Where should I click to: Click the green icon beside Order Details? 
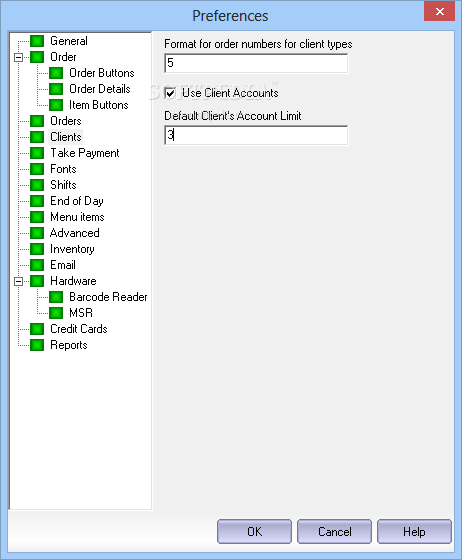(56, 89)
